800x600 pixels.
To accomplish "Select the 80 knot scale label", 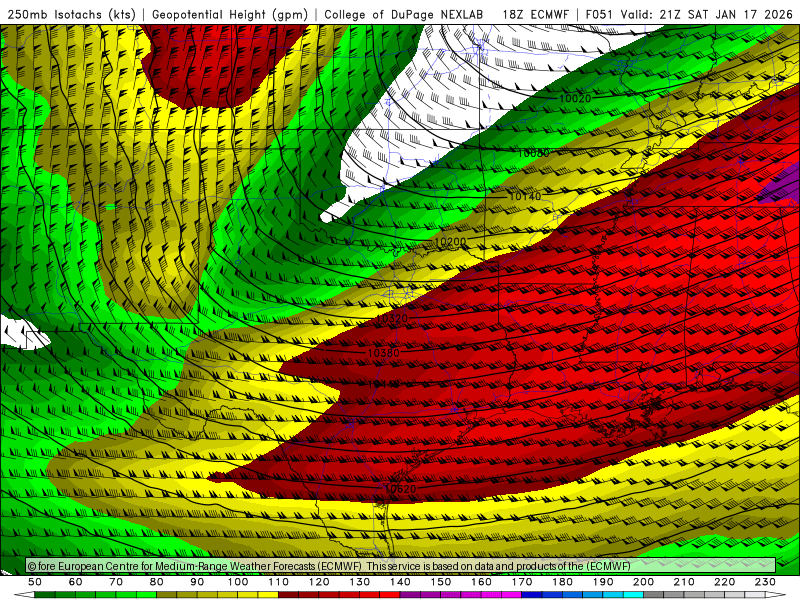I will 156,582.
